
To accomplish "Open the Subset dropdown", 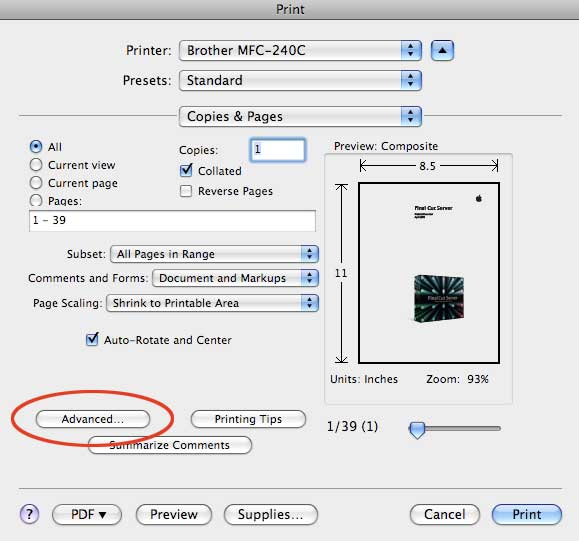I will pyautogui.click(x=214, y=254).
